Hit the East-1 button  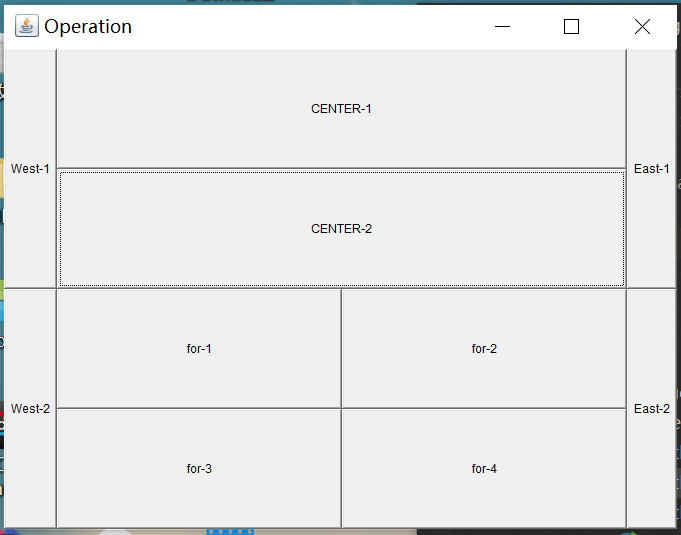[x=651, y=169]
